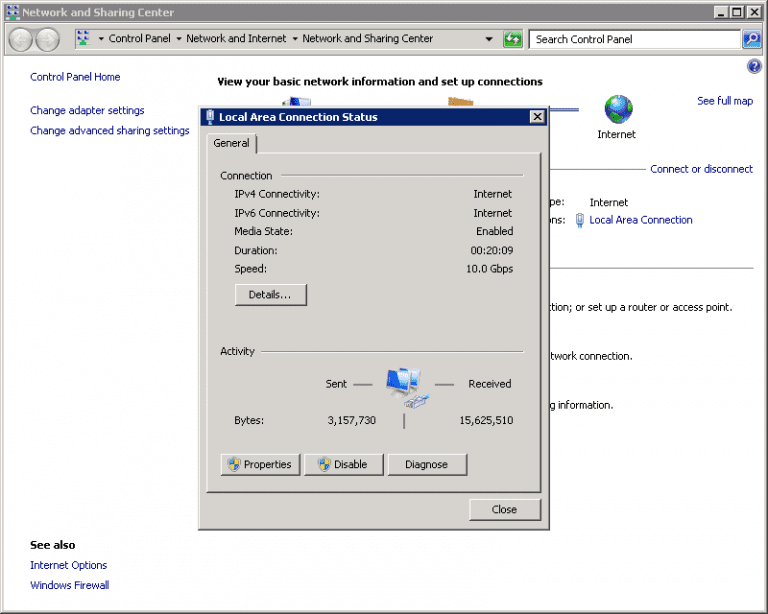This screenshot has width=768, height=614.
Task: Click the Back navigation arrow
Action: (21, 39)
